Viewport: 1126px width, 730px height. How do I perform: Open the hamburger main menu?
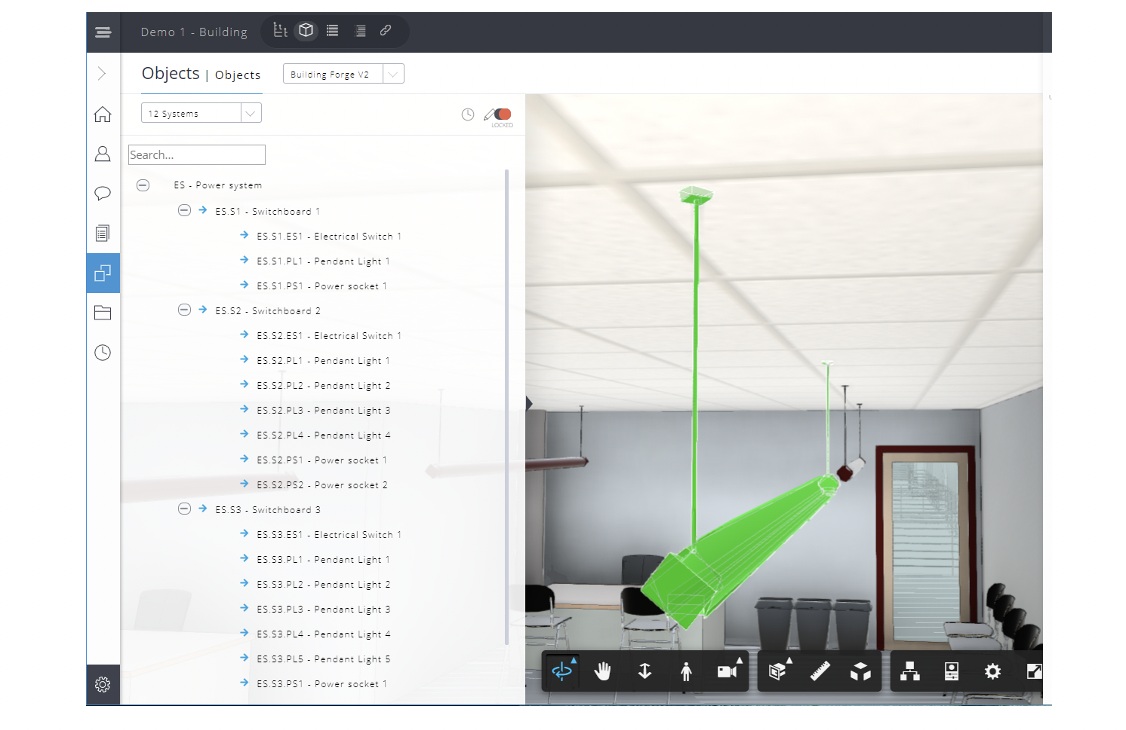103,32
